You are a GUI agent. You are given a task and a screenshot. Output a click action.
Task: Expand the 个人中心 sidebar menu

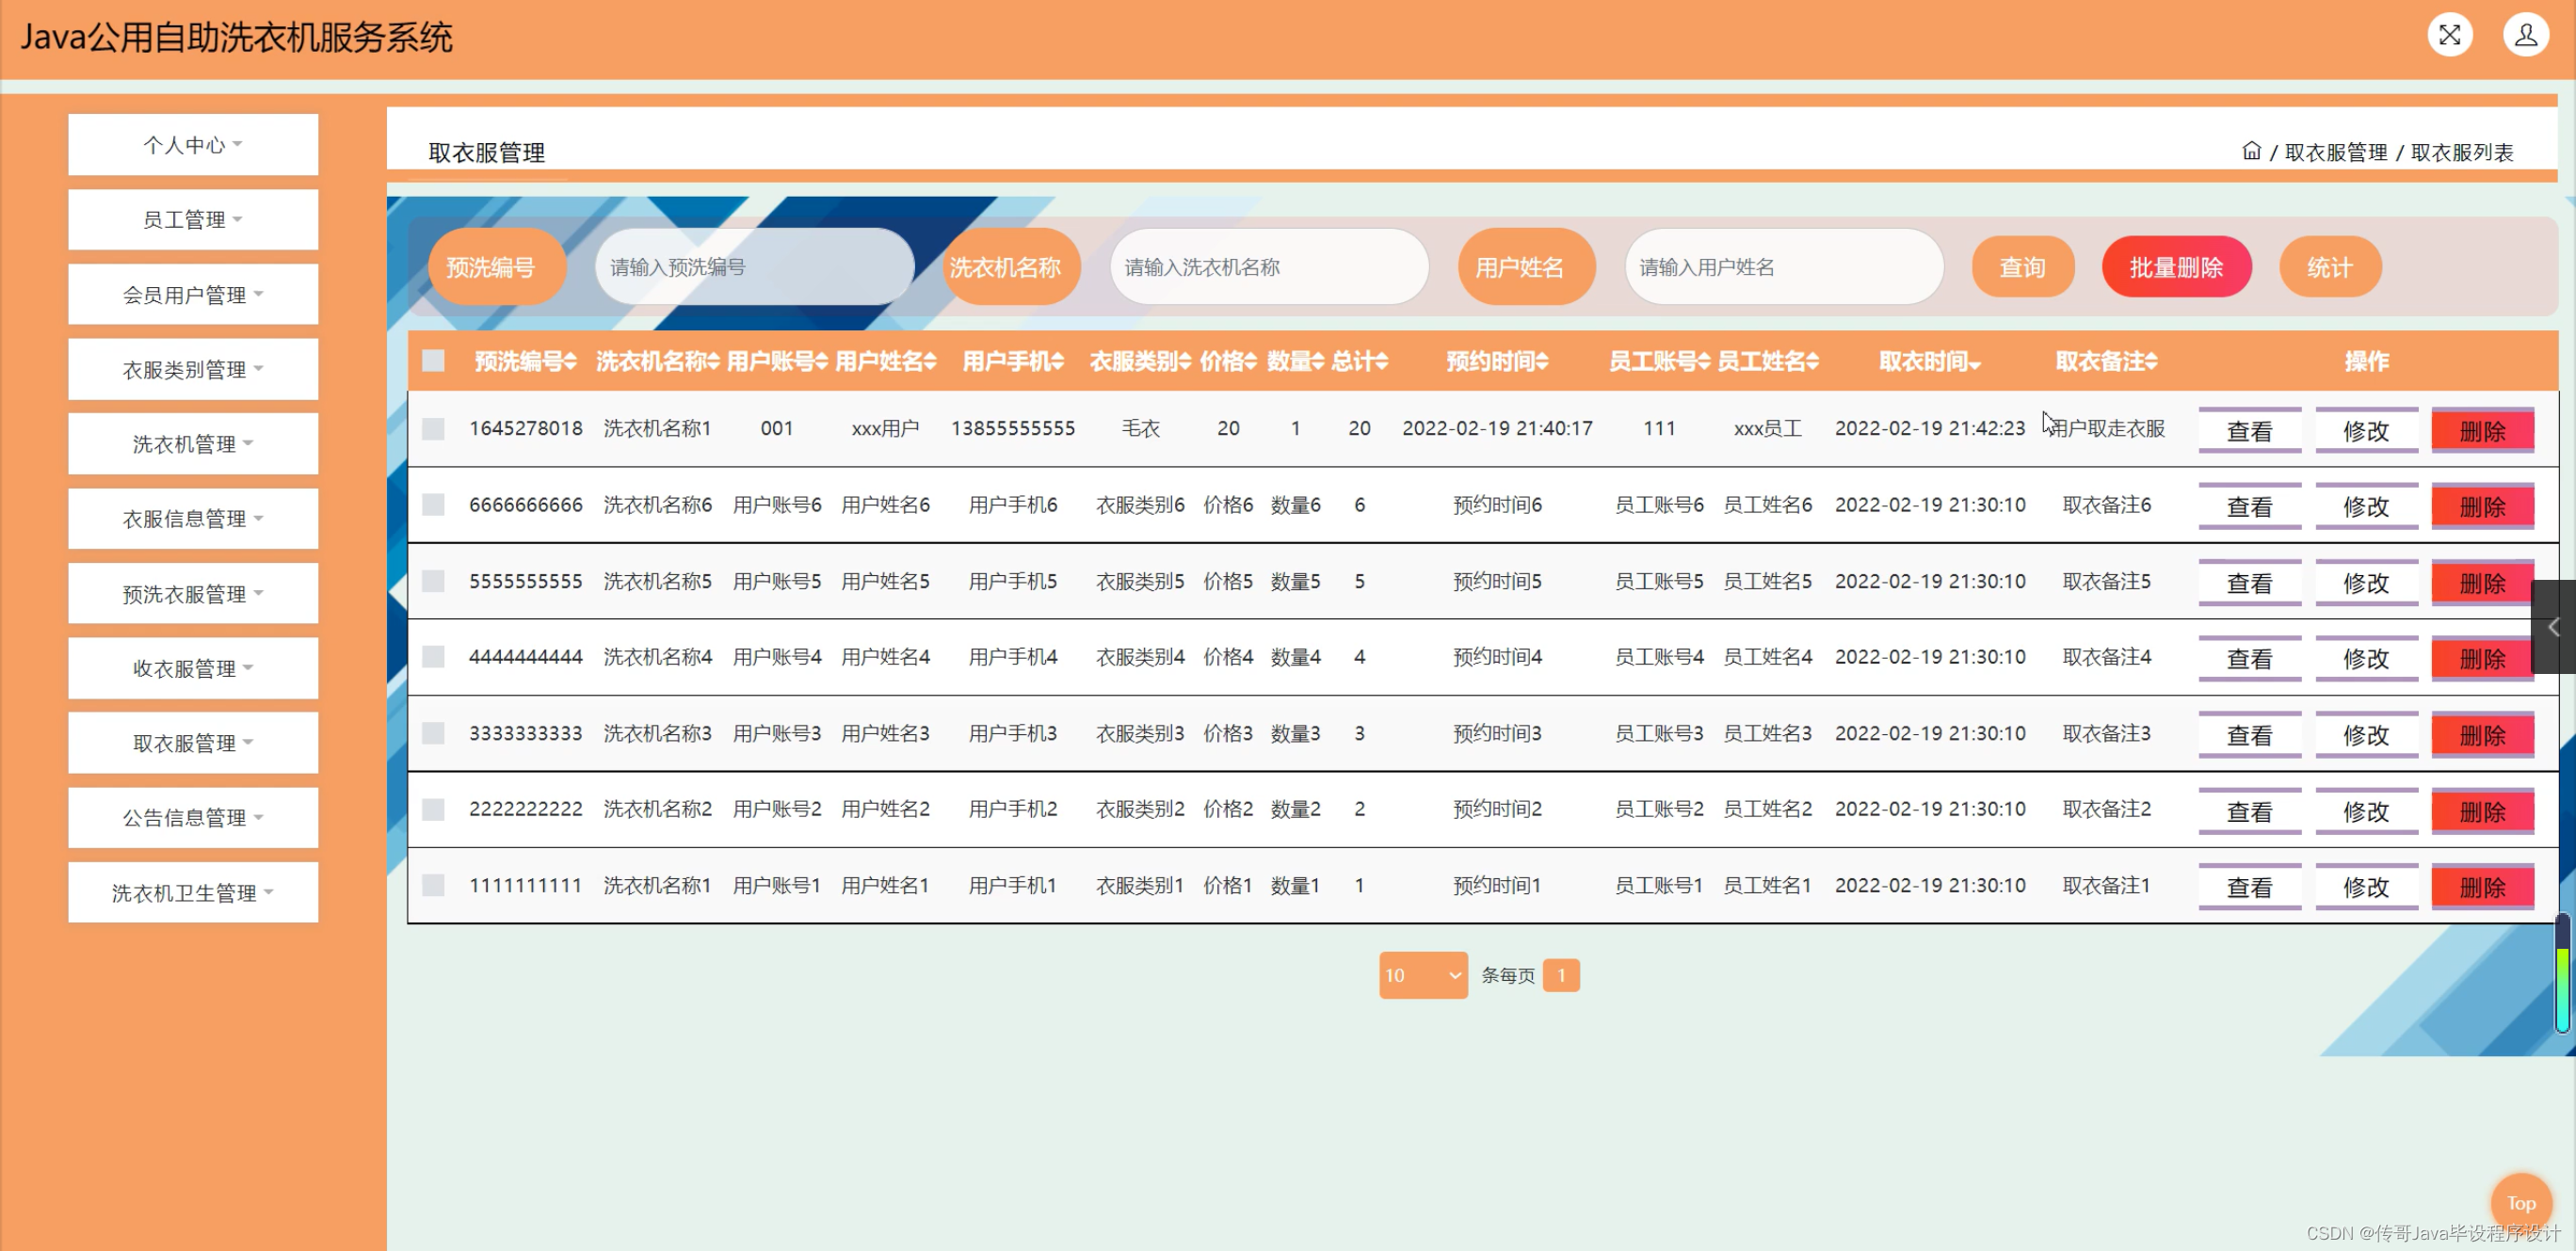pos(193,145)
